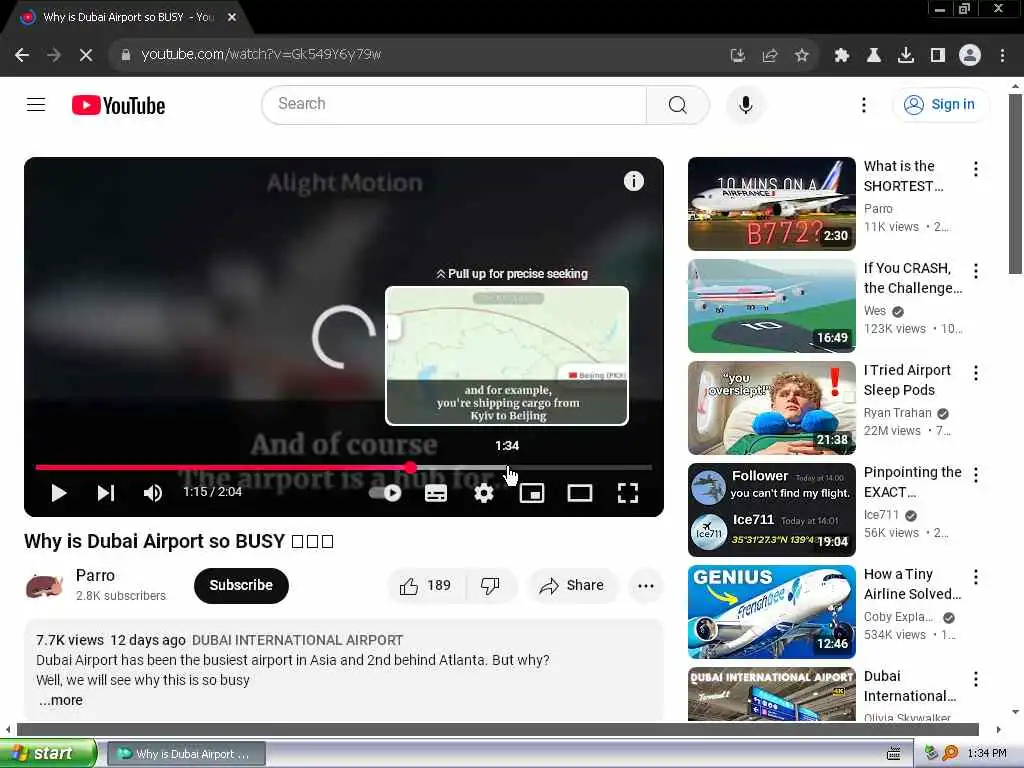Toggle autoplay switch in player
Screen dimensions: 1024x768
(385, 493)
